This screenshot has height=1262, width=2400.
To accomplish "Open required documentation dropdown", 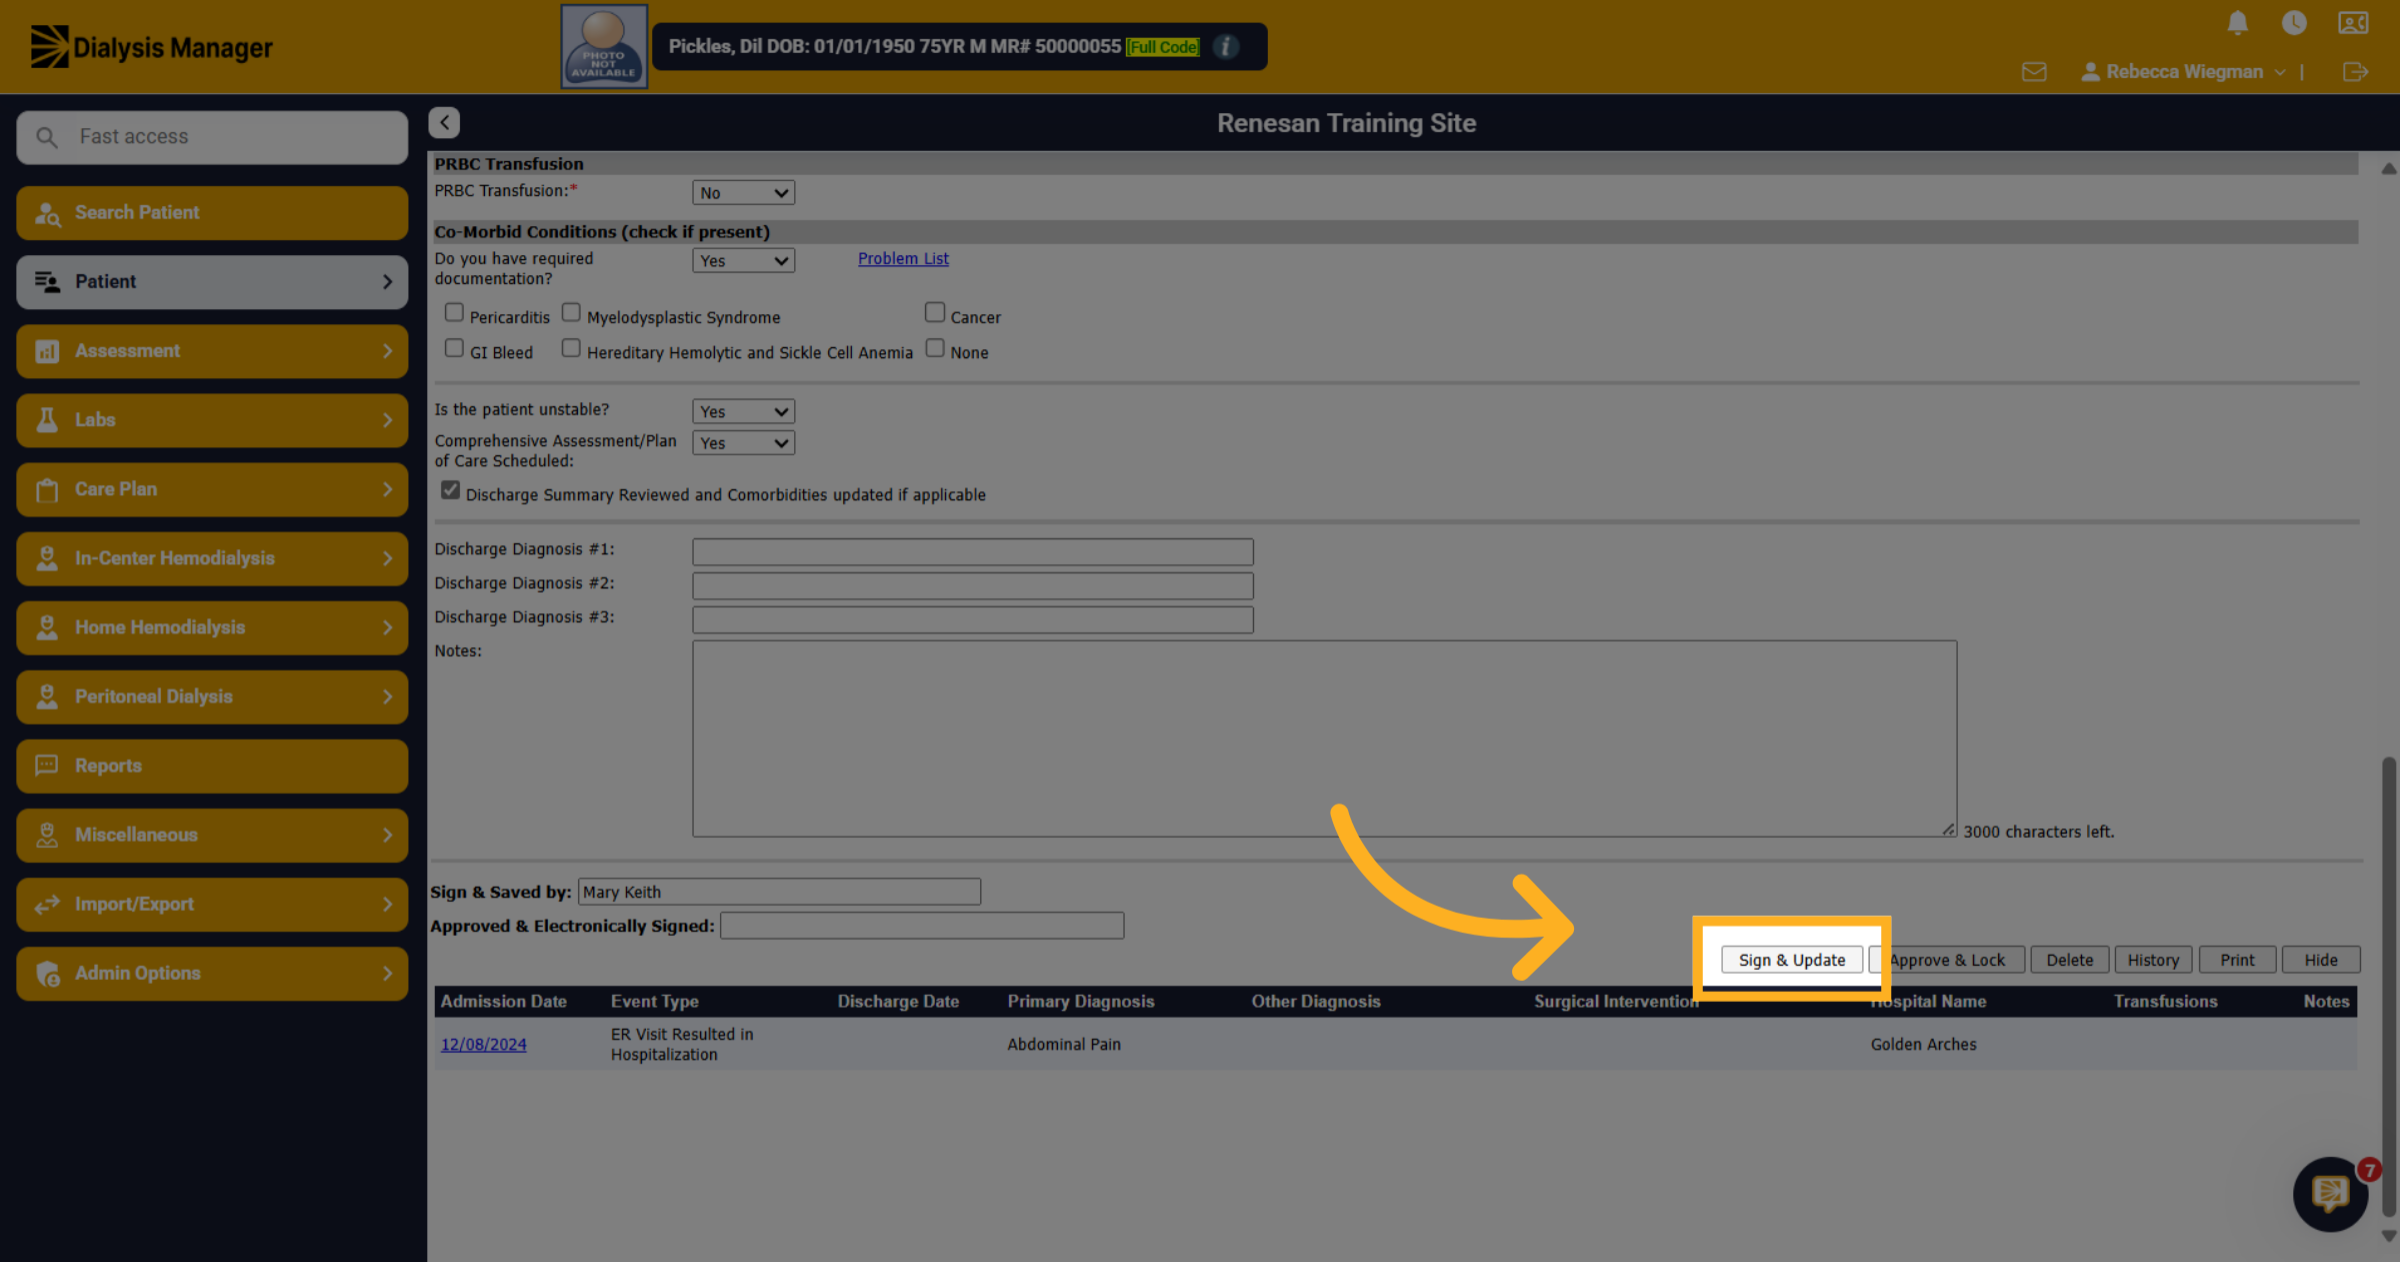I will [x=743, y=260].
